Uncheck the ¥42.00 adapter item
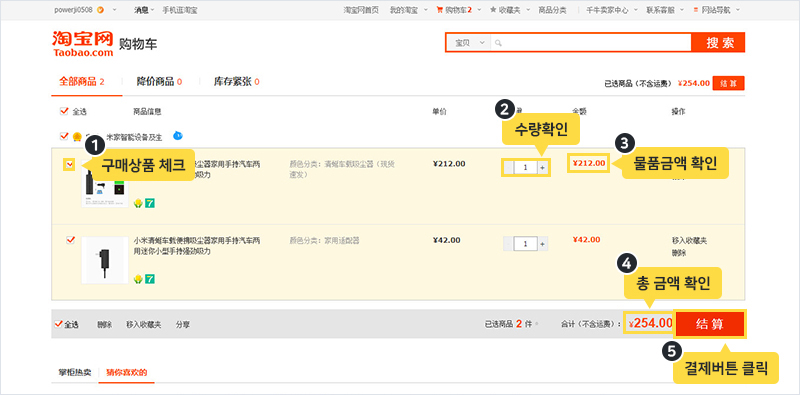800x395 pixels. pyautogui.click(x=71, y=240)
